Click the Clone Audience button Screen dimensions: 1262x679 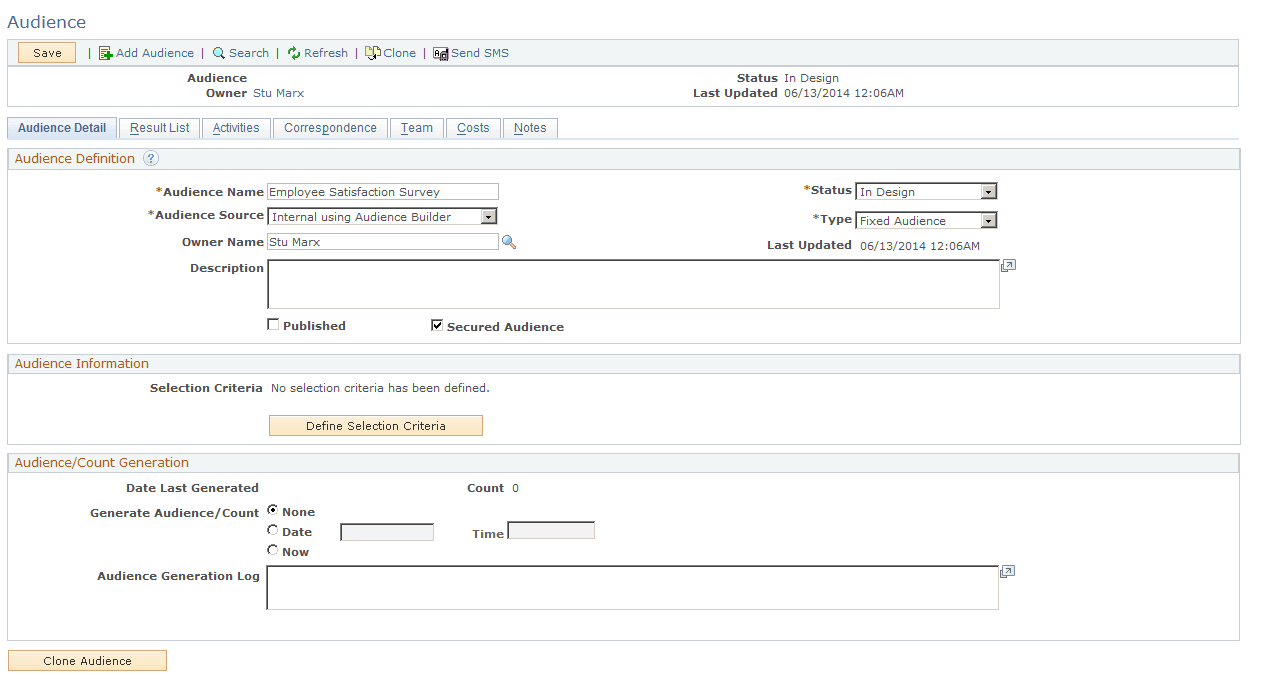[x=87, y=661]
